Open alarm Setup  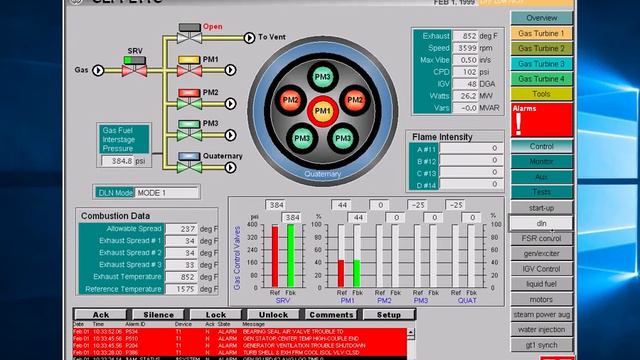tap(389, 315)
